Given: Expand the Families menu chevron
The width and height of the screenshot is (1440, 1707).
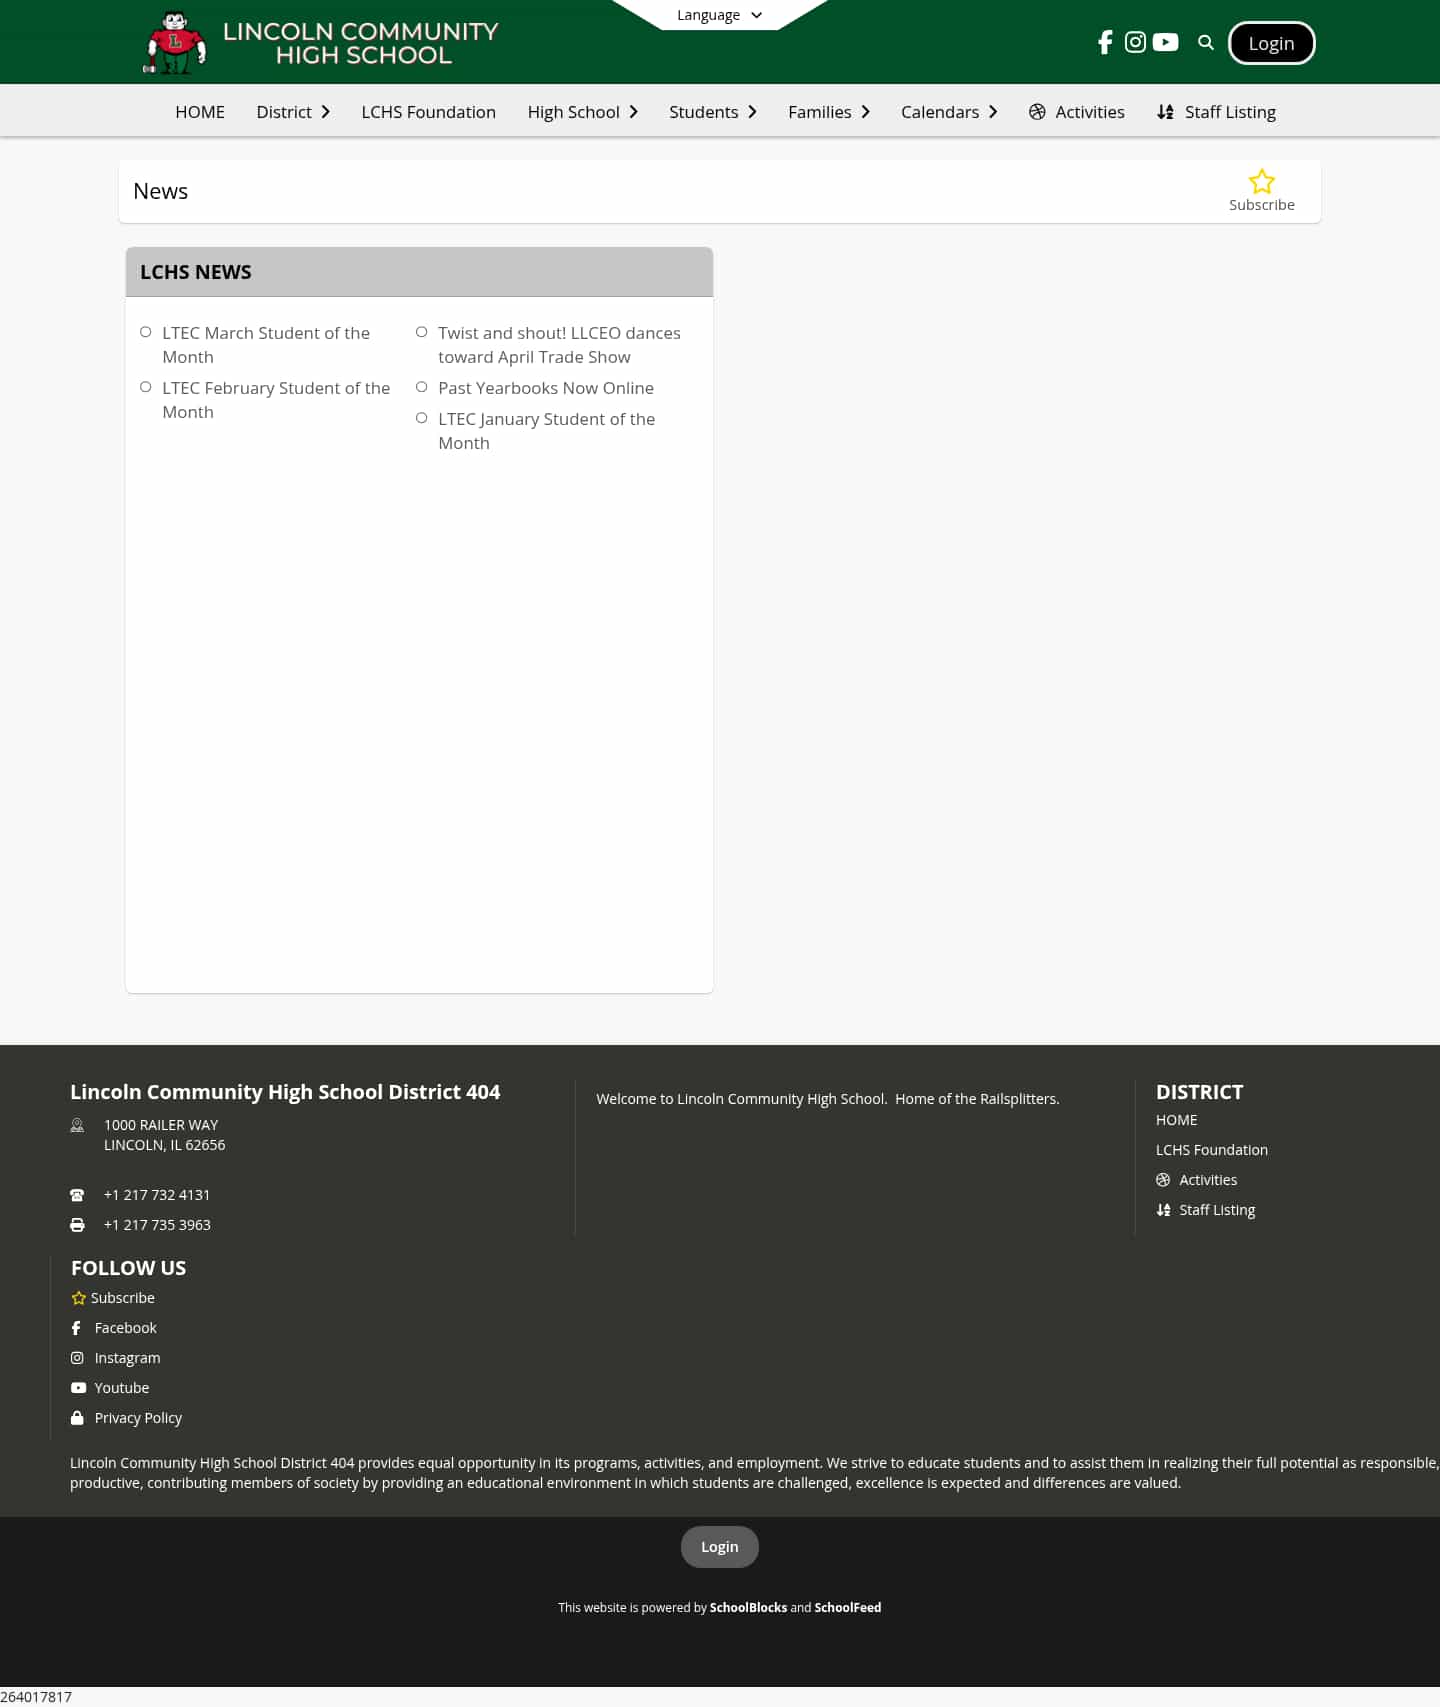Looking at the screenshot, I should pos(865,112).
